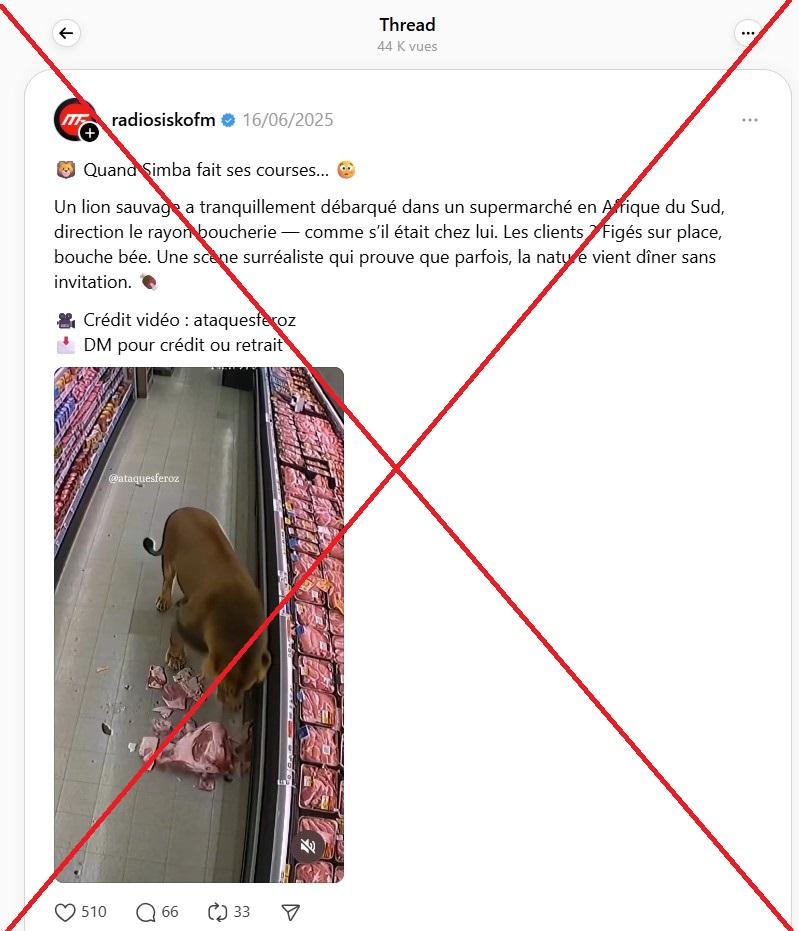Play the supermarket lion video
Image resolution: width=799 pixels, height=931 pixels.
pos(199,625)
